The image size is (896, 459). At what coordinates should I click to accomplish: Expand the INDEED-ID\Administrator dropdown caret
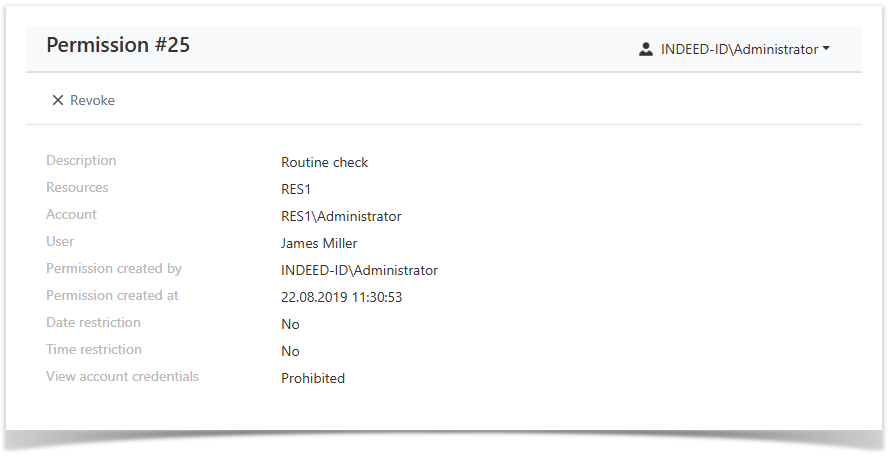point(826,49)
